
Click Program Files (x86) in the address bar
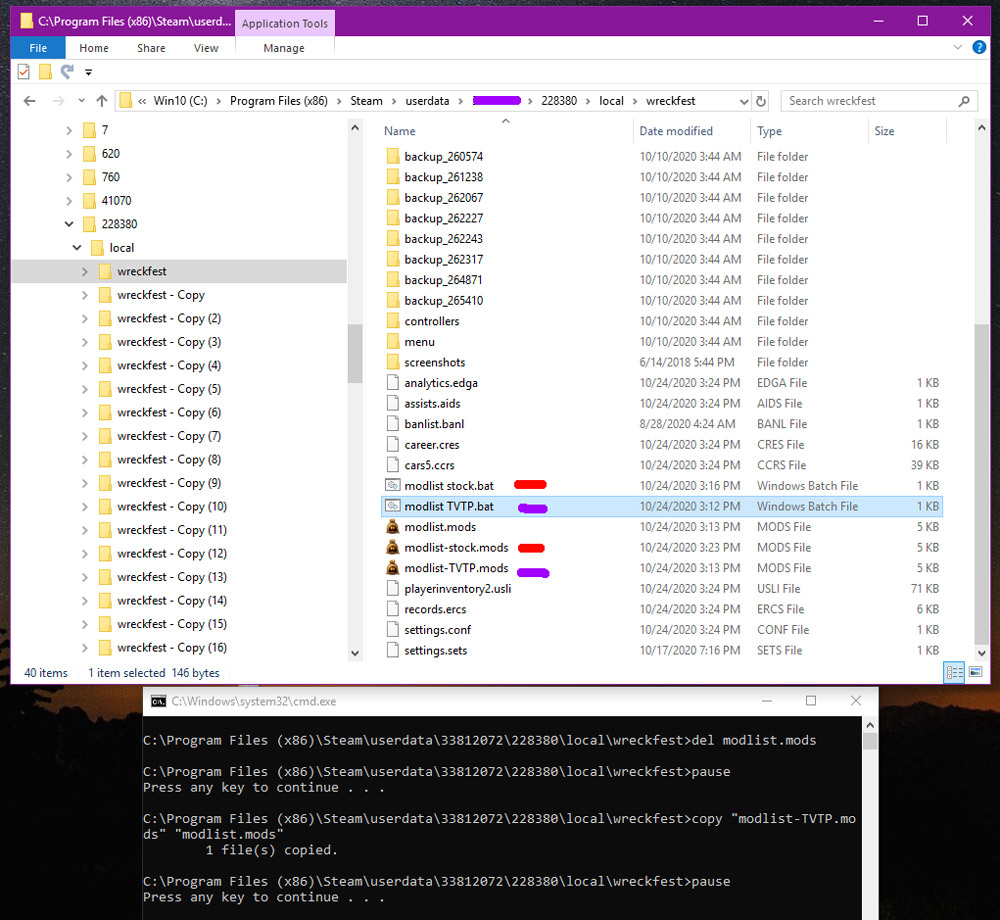(x=279, y=101)
